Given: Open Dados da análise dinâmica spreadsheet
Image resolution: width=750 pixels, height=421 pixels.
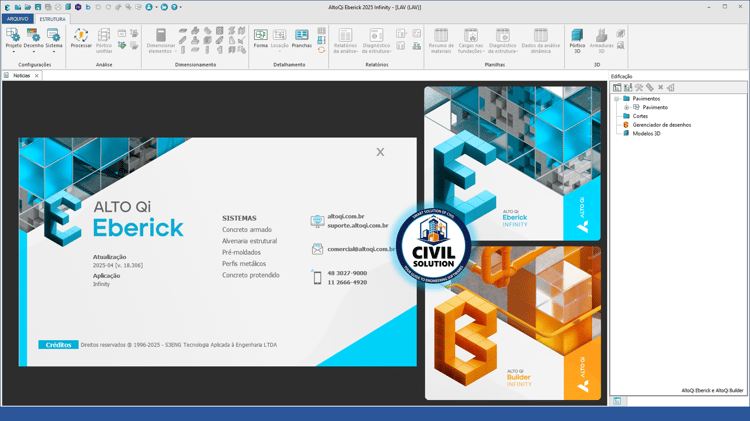Looking at the screenshot, I should click(x=540, y=40).
